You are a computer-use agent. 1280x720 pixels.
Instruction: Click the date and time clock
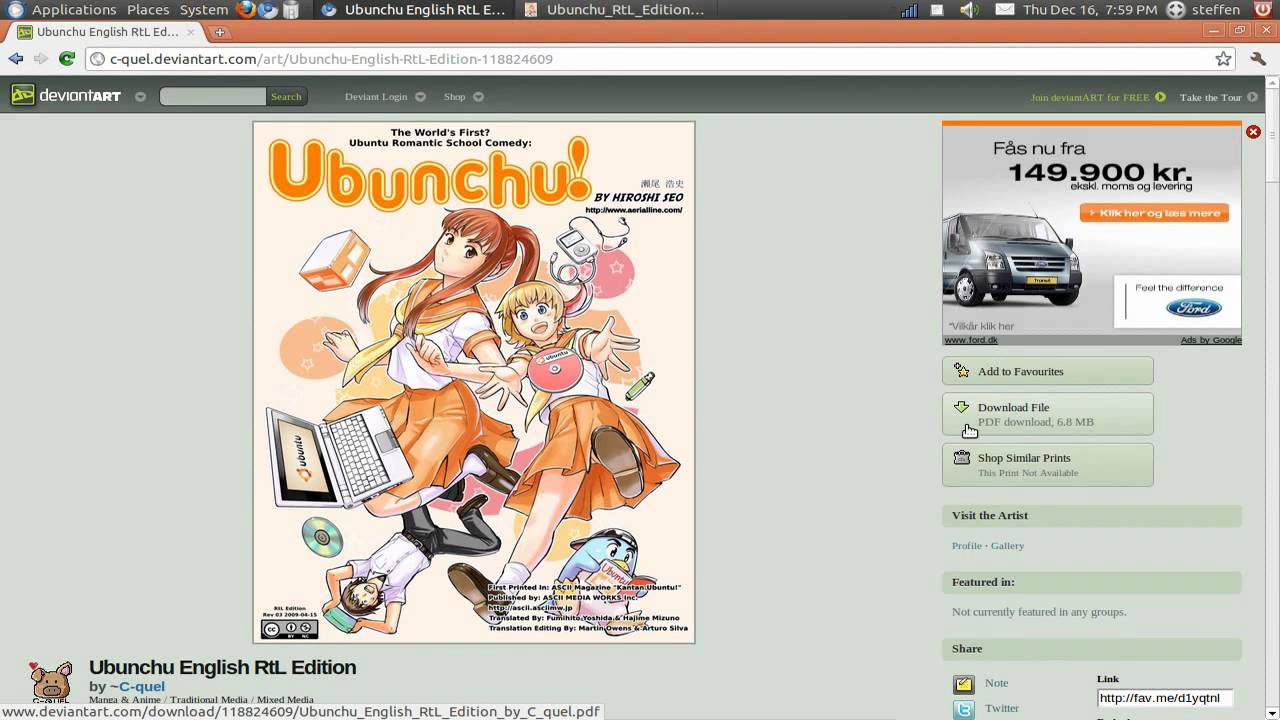[x=1090, y=10]
